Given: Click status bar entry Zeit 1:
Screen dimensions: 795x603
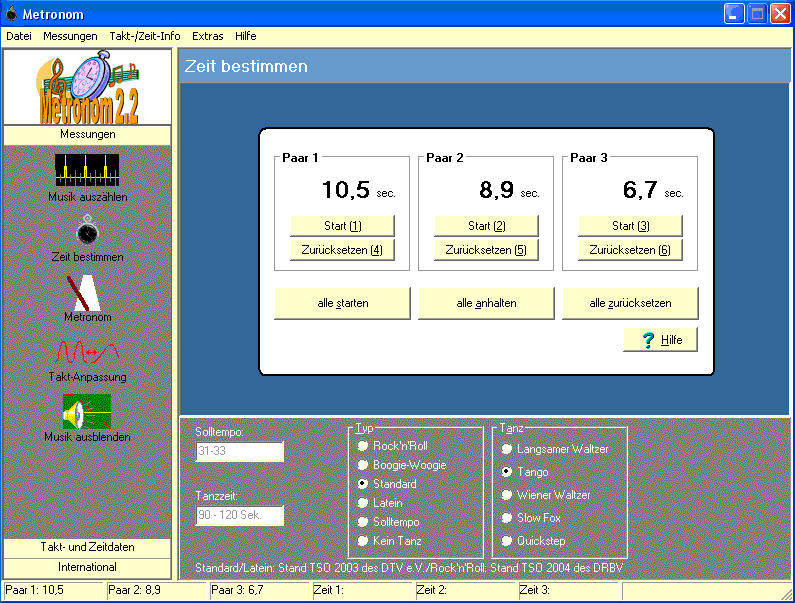Looking at the screenshot, I should tap(362, 590).
